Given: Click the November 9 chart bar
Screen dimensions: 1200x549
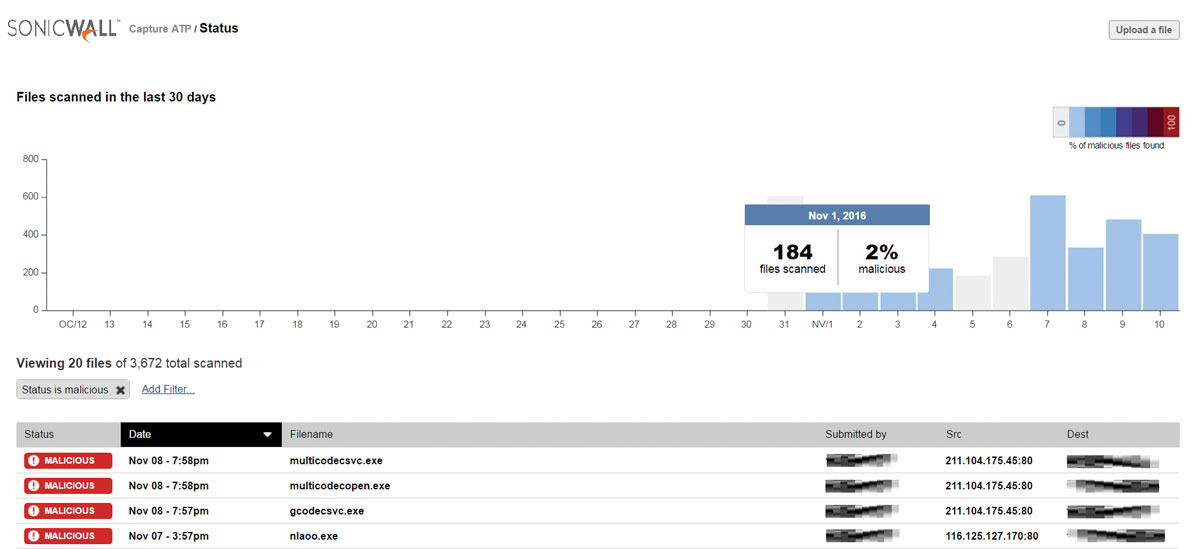Looking at the screenshot, I should click(x=1123, y=265).
